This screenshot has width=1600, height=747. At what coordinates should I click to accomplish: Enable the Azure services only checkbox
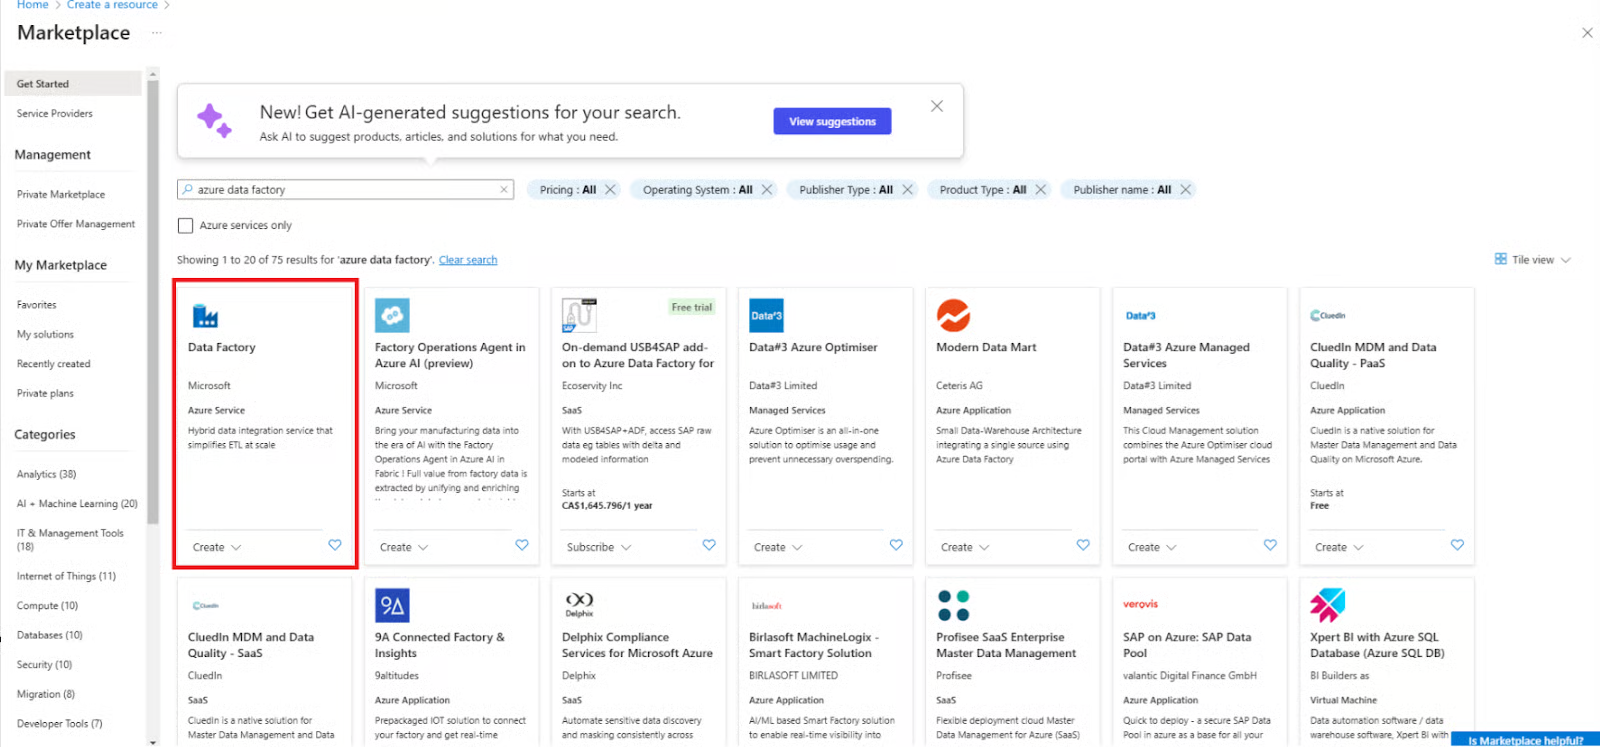[x=186, y=226]
